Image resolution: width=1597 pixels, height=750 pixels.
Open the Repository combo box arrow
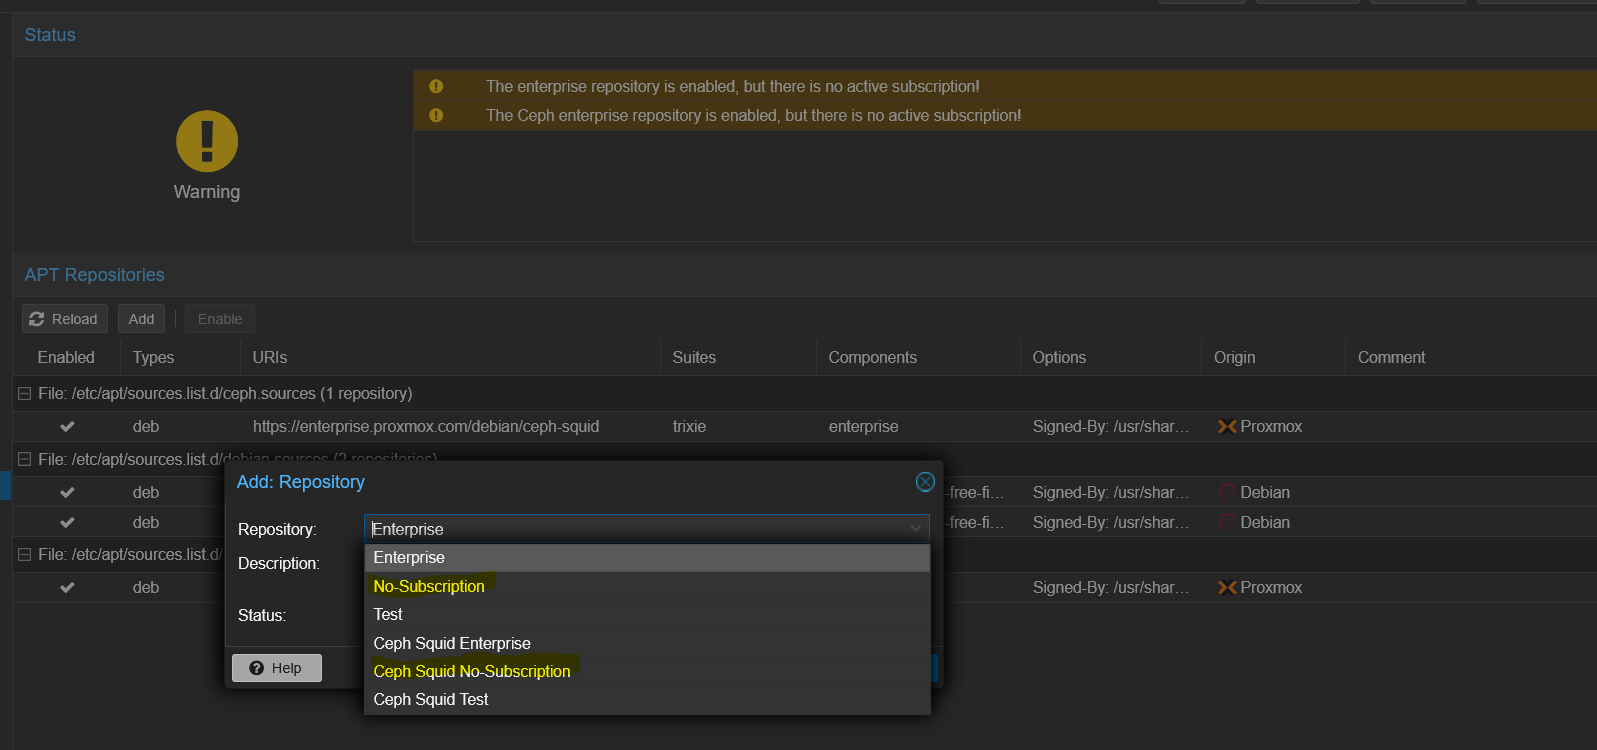(x=916, y=529)
